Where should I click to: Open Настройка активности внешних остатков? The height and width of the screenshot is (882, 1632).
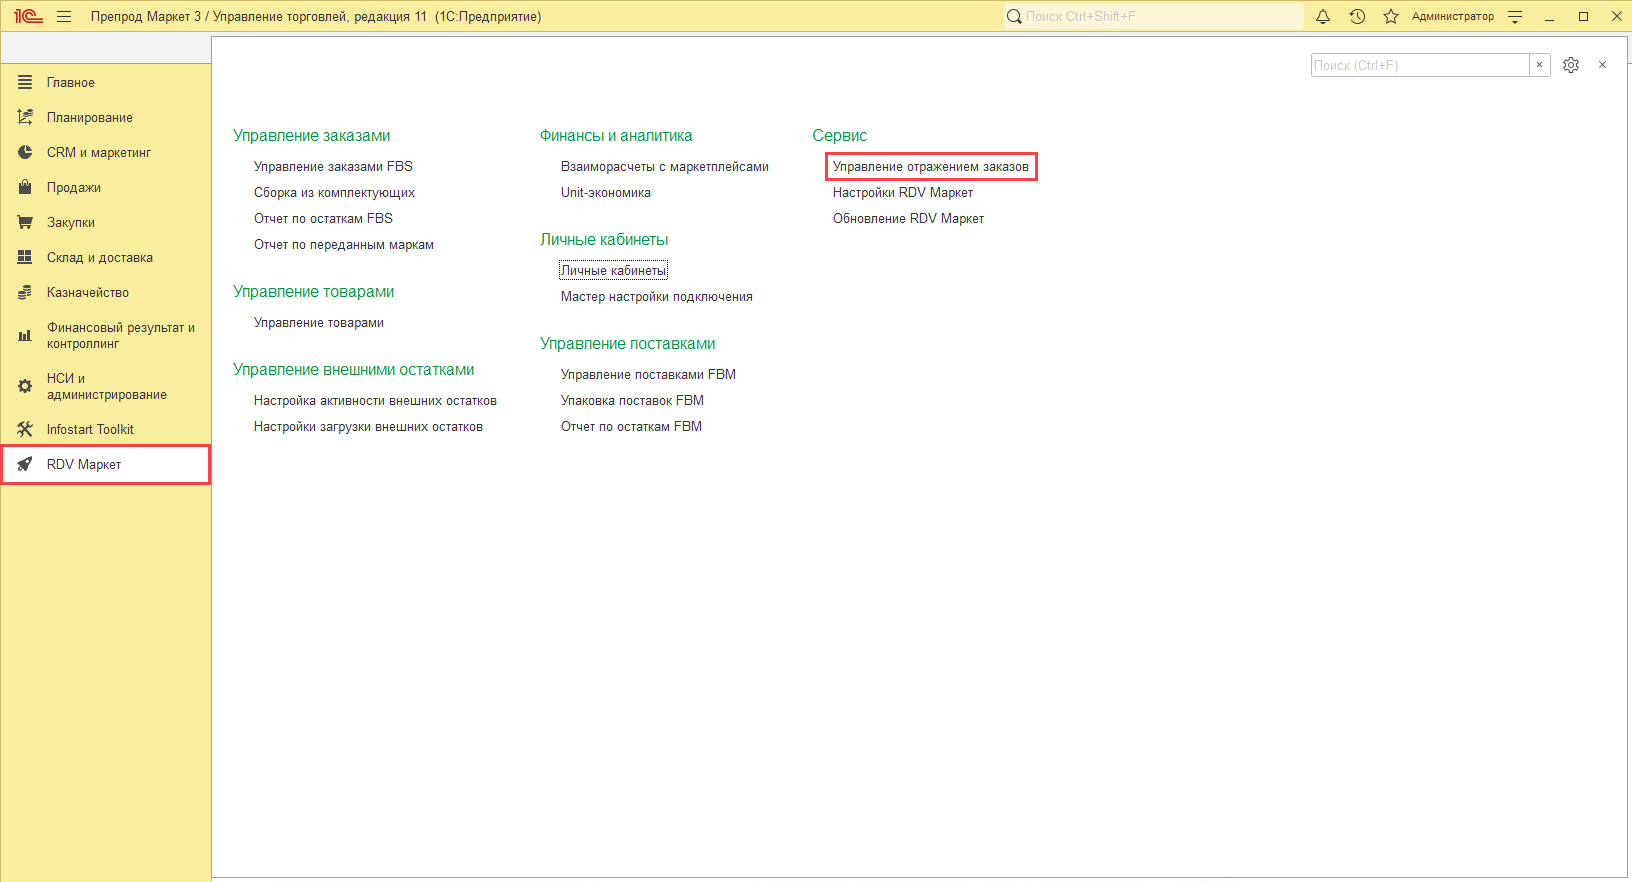[x=375, y=400]
